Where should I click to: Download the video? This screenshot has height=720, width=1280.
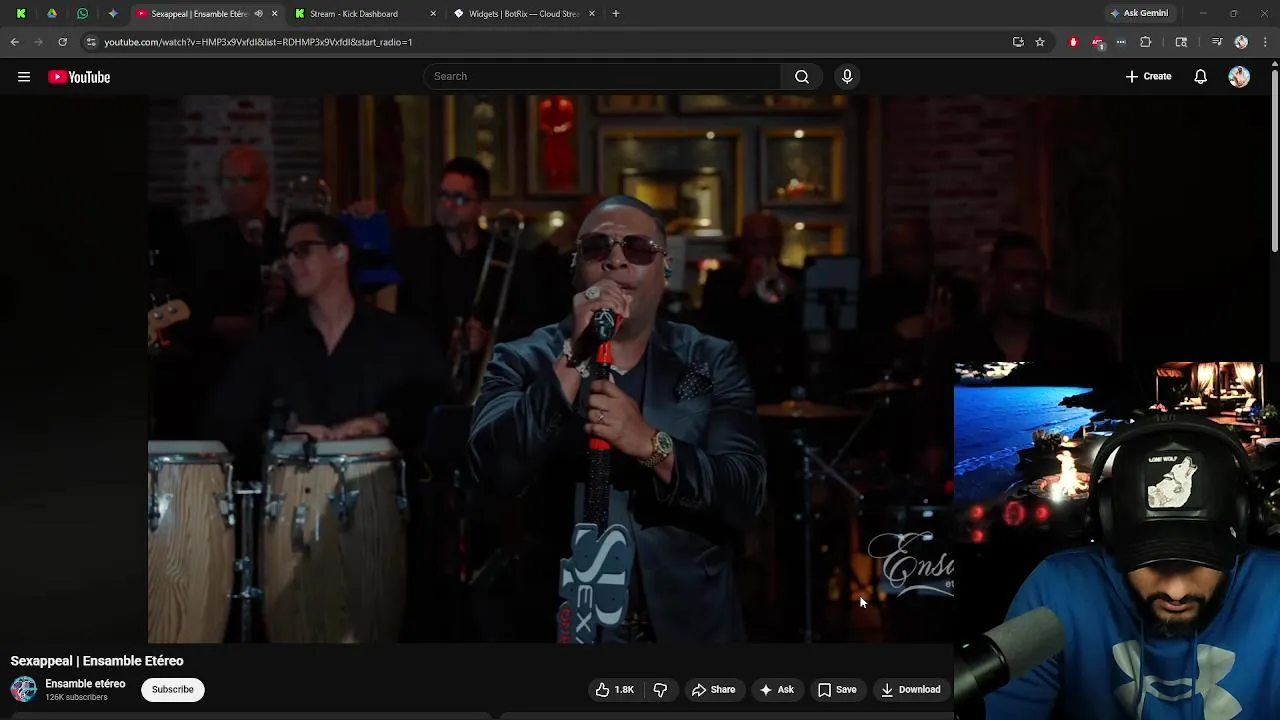tap(910, 690)
